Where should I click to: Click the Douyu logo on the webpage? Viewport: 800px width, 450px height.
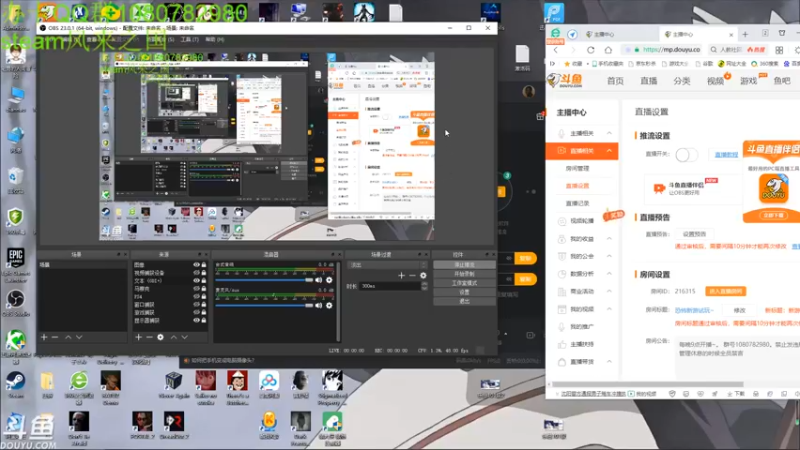coord(565,80)
